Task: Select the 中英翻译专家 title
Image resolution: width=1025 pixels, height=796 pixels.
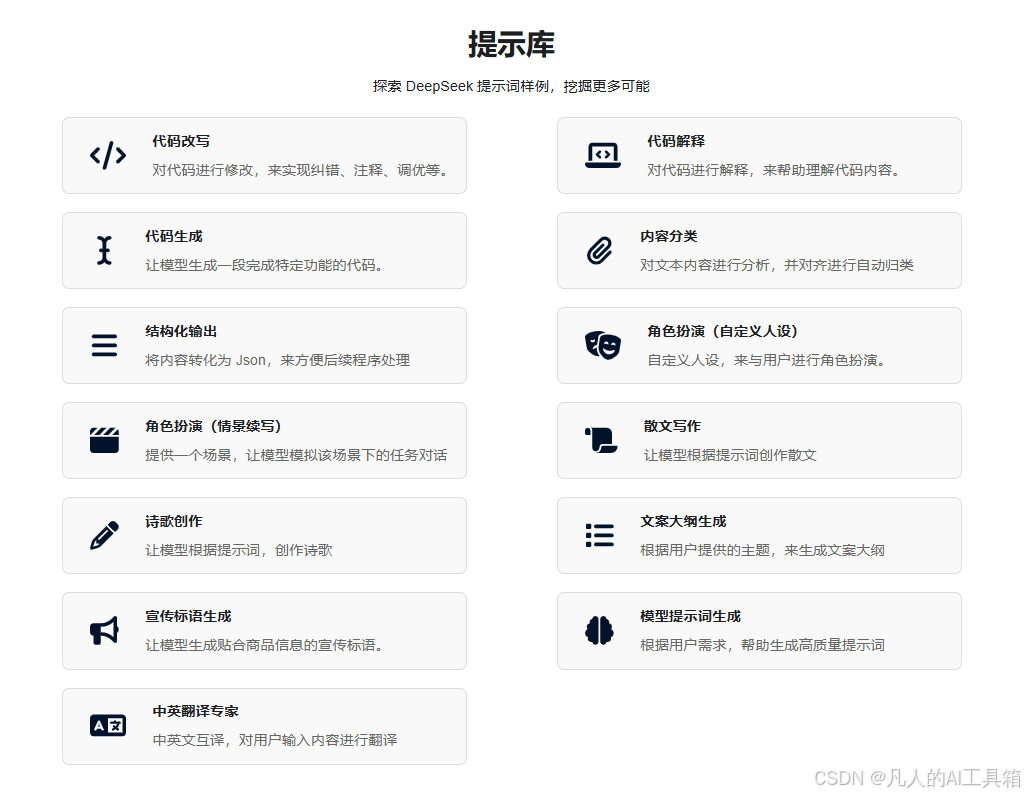Action: coord(195,711)
